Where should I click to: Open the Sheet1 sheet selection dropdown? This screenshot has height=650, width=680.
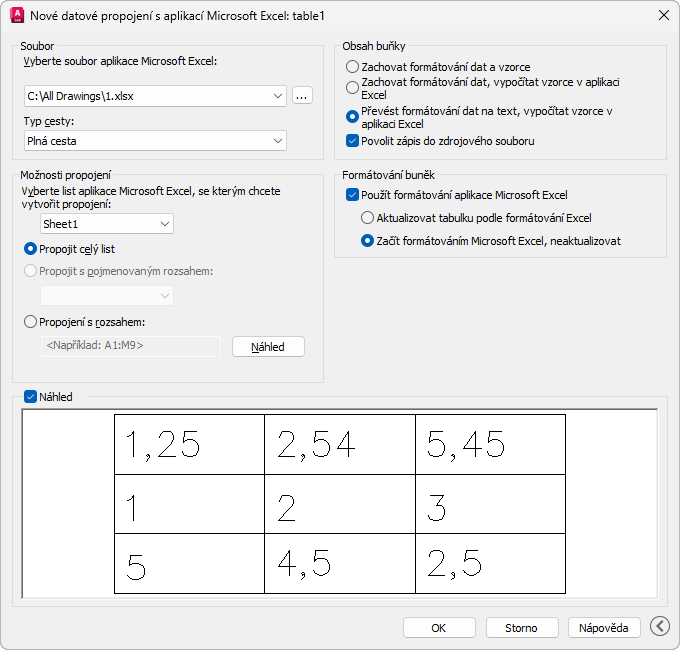coord(107,224)
